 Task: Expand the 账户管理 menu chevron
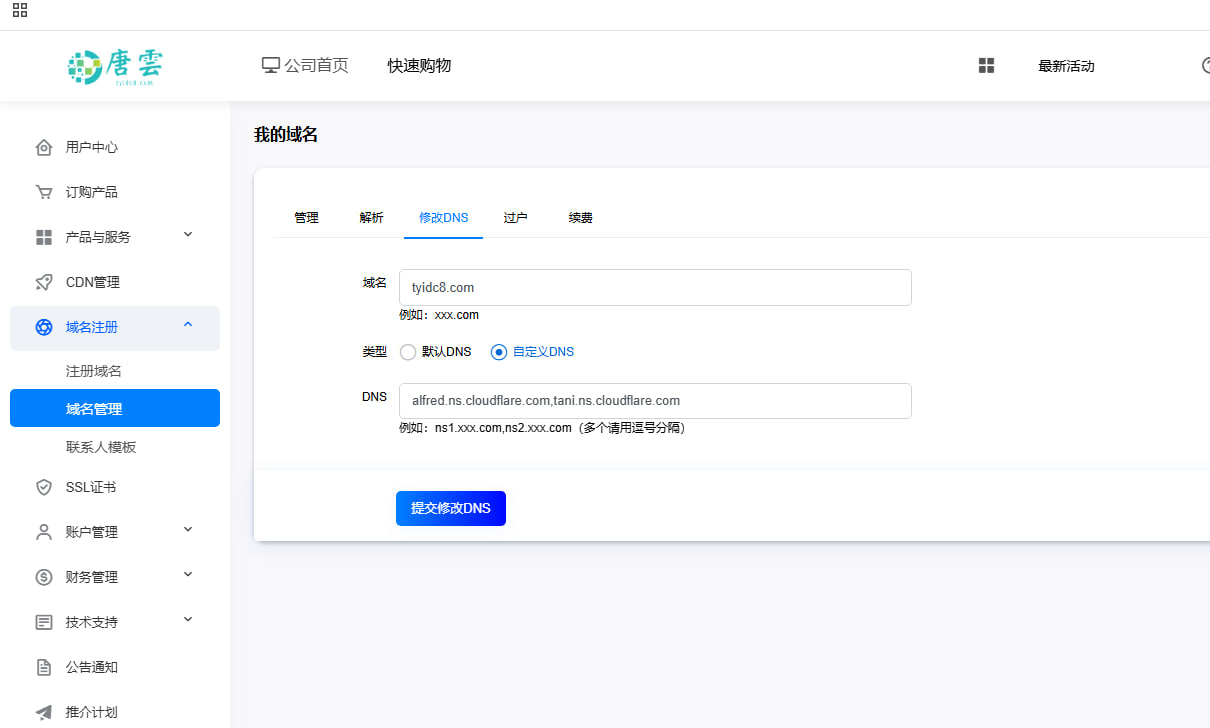(188, 530)
